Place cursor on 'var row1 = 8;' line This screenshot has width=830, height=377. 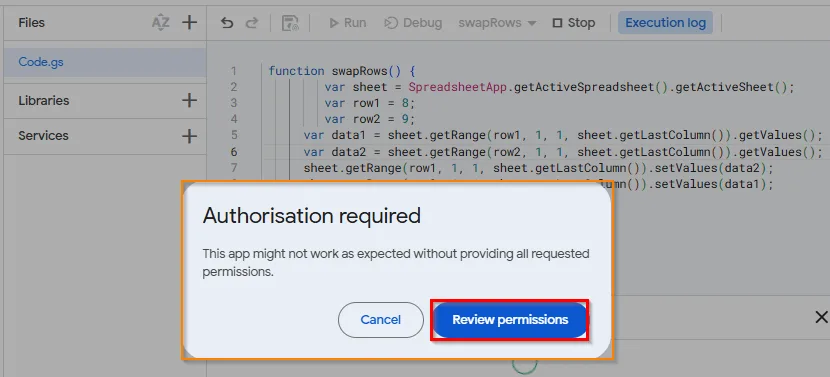(x=370, y=103)
